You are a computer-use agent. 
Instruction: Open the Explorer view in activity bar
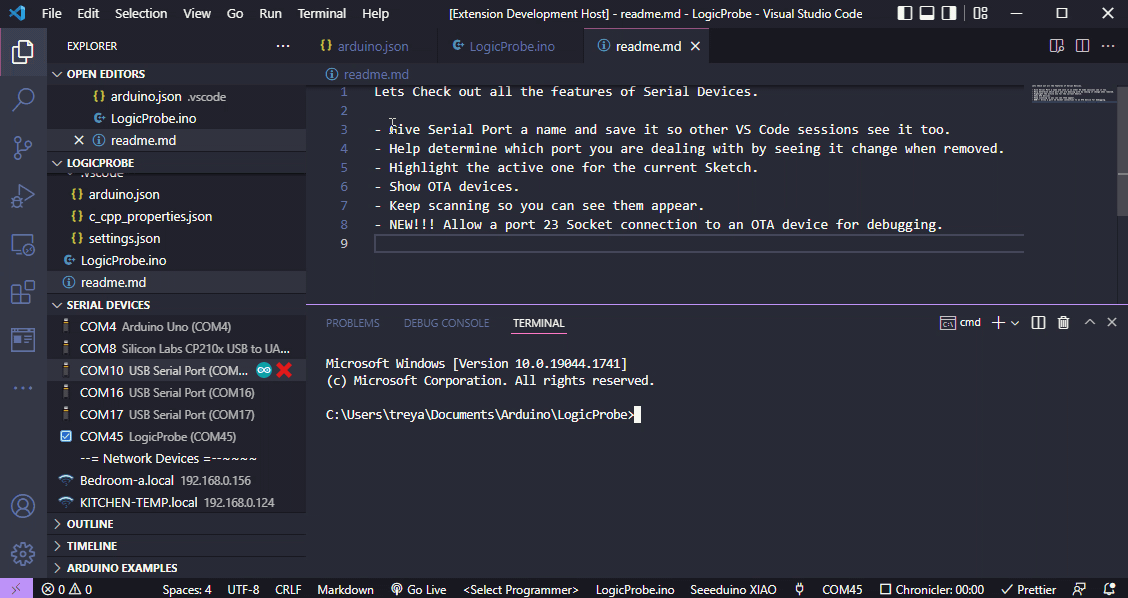[23, 52]
